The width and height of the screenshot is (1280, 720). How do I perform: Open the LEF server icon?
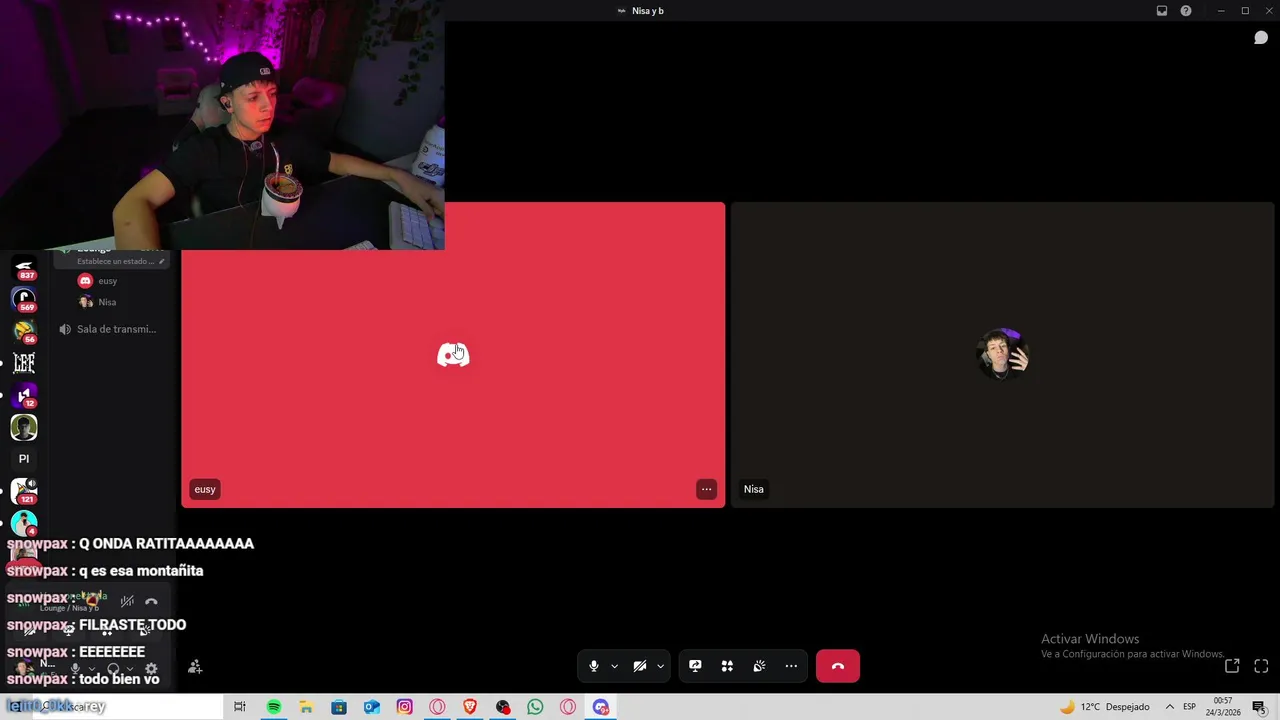(24, 363)
